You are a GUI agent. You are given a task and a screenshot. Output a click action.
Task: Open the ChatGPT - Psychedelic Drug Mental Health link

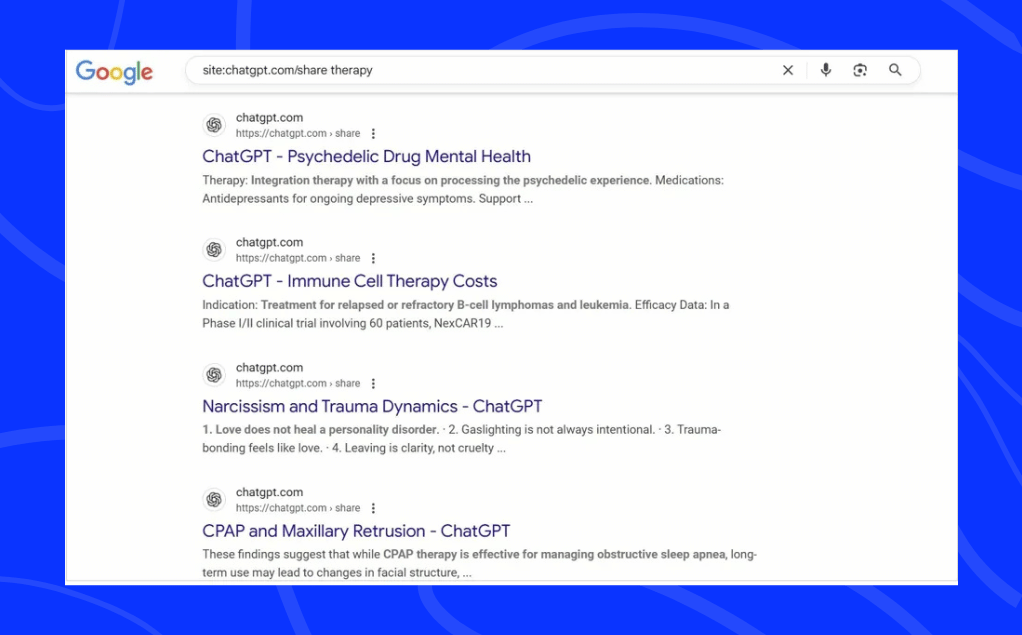click(x=366, y=156)
